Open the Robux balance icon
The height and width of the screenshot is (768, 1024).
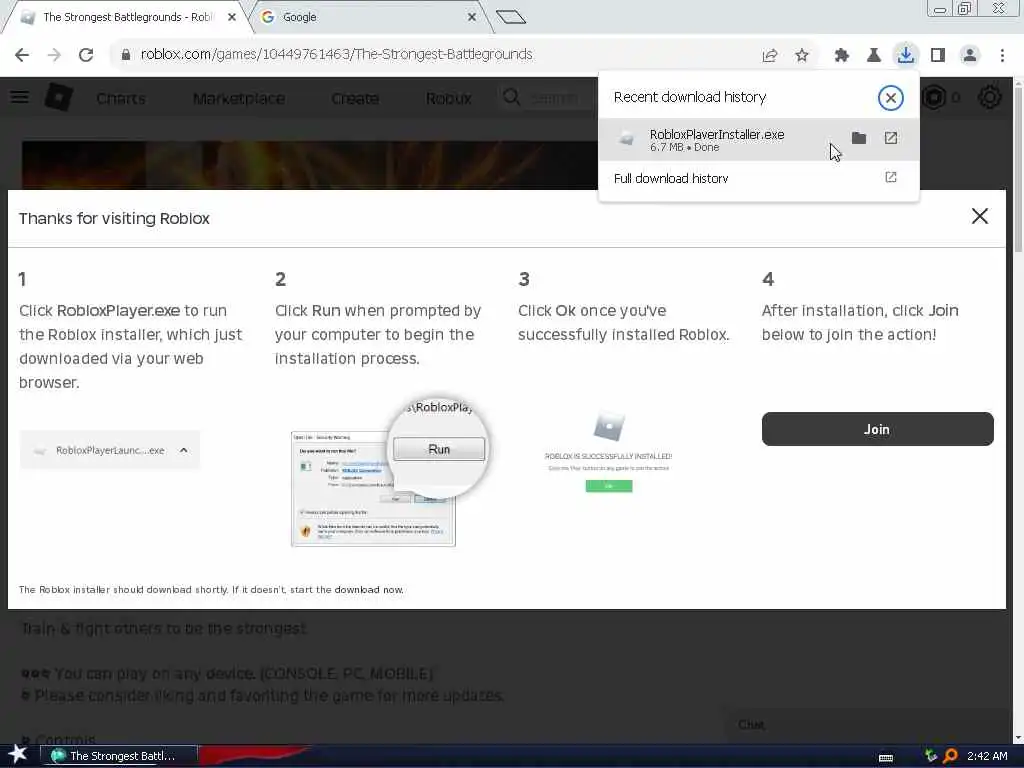[x=935, y=98]
